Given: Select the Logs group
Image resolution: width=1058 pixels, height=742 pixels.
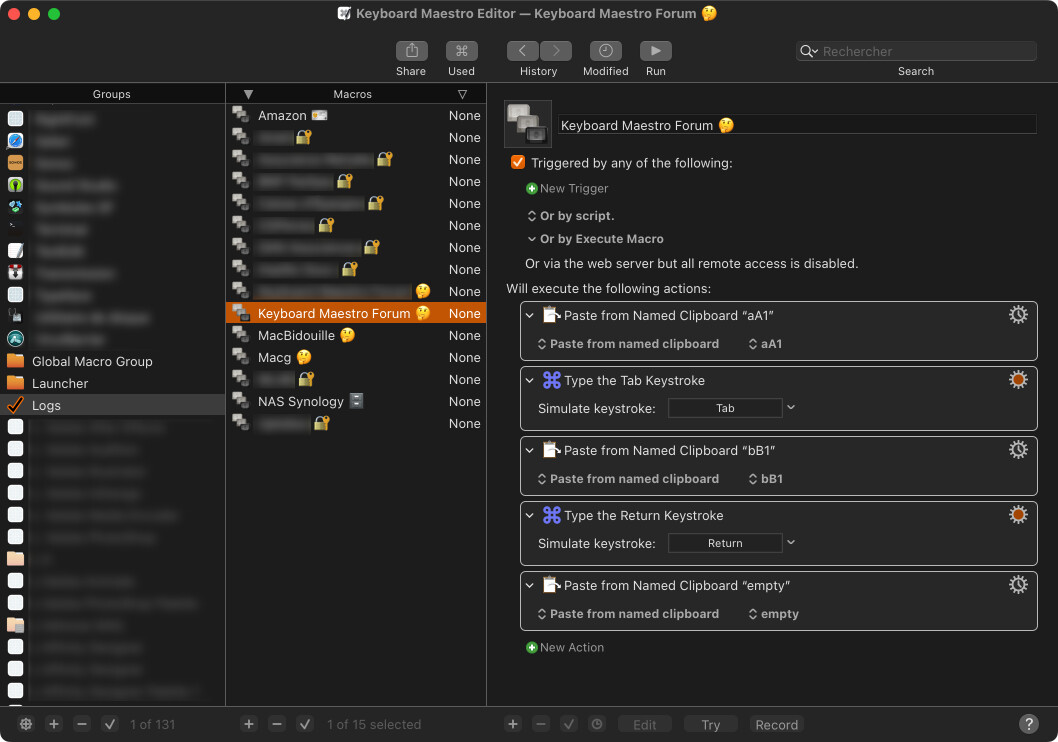Looking at the screenshot, I should pos(113,405).
